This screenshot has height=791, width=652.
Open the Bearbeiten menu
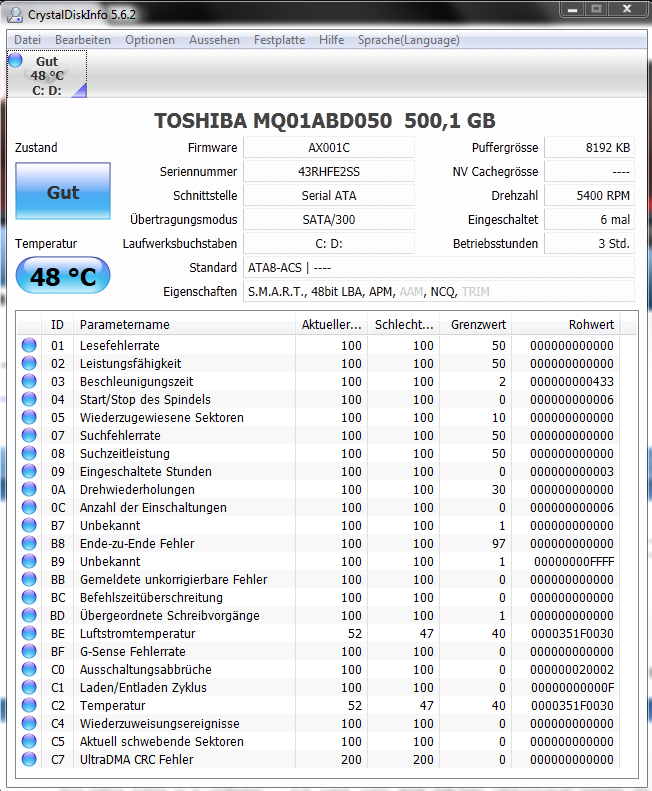tap(83, 40)
